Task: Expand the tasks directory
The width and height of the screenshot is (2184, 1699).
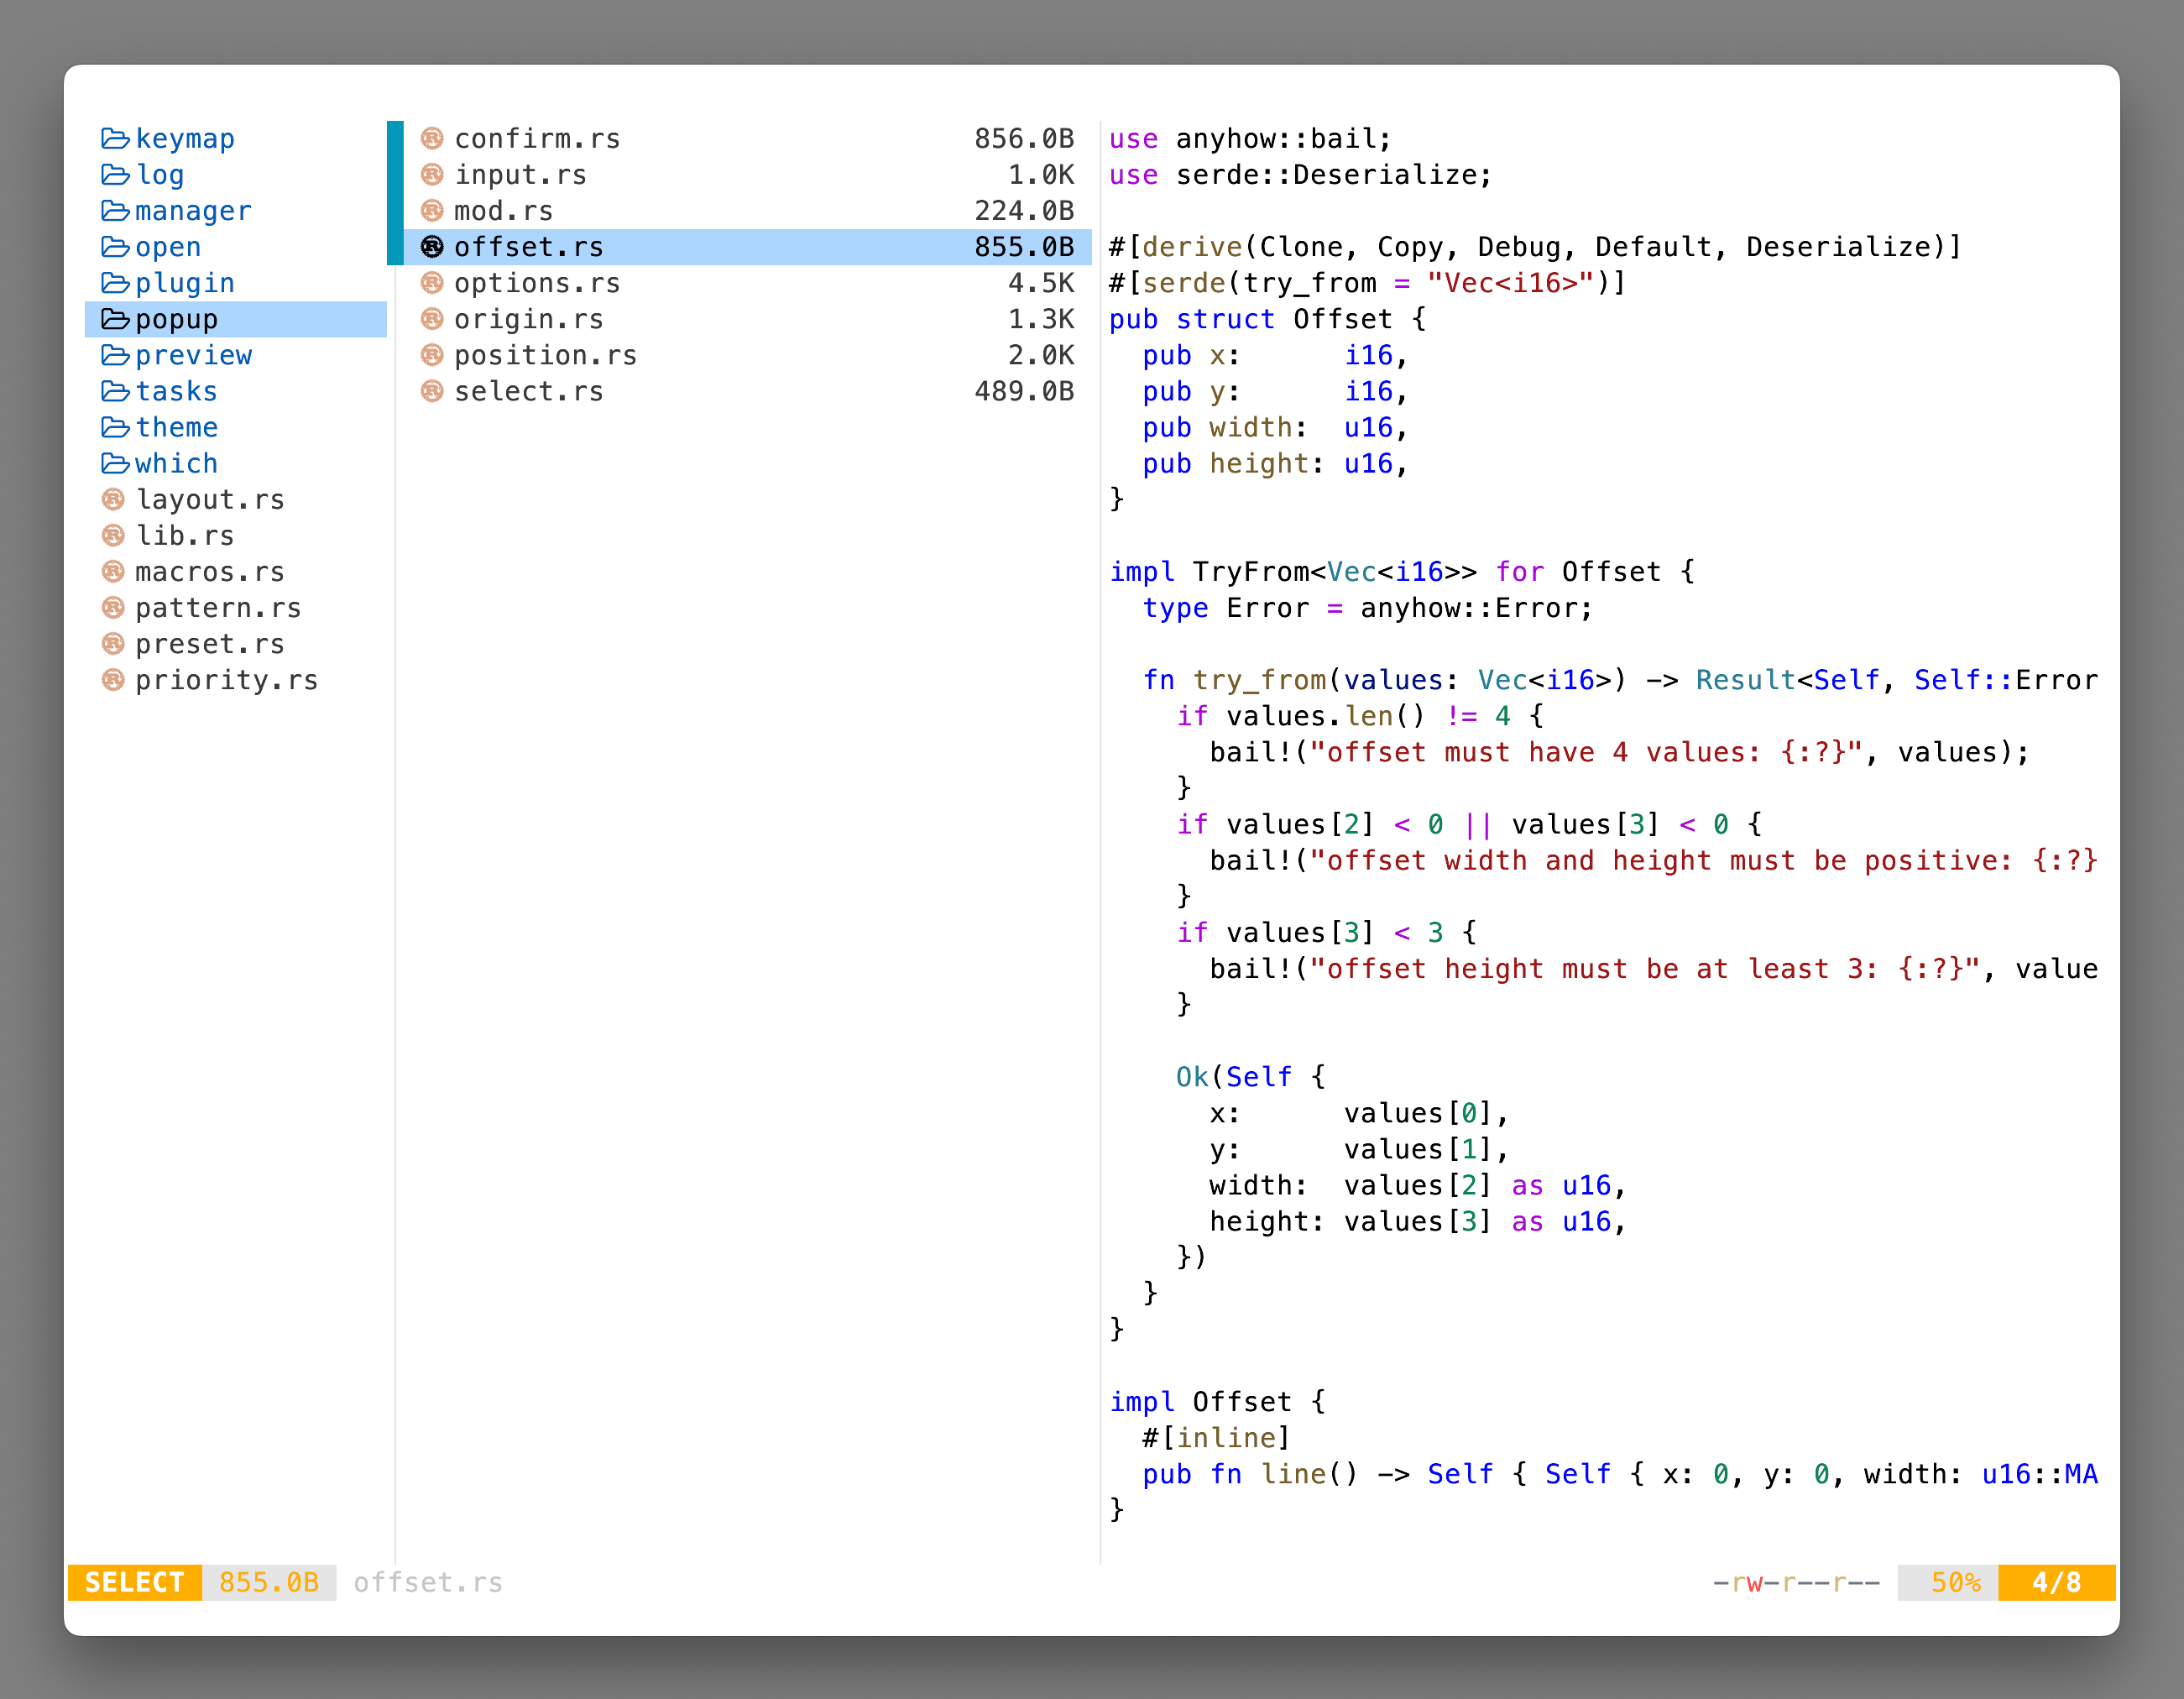Action: [176, 391]
